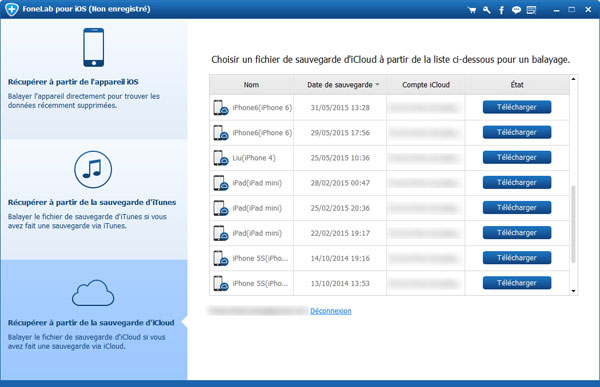600x387 pixels.
Task: Select the text 25/05/2015 10:36
Action: (340, 158)
